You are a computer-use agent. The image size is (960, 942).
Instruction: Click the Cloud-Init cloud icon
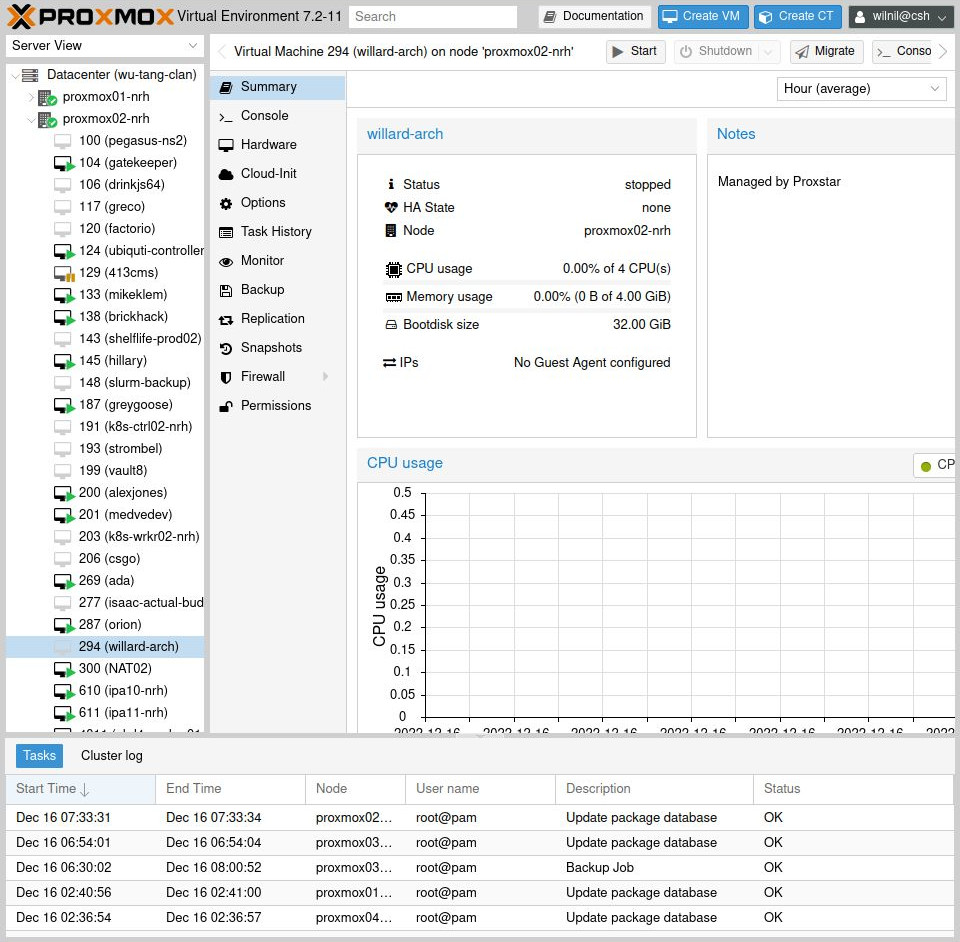pos(226,174)
